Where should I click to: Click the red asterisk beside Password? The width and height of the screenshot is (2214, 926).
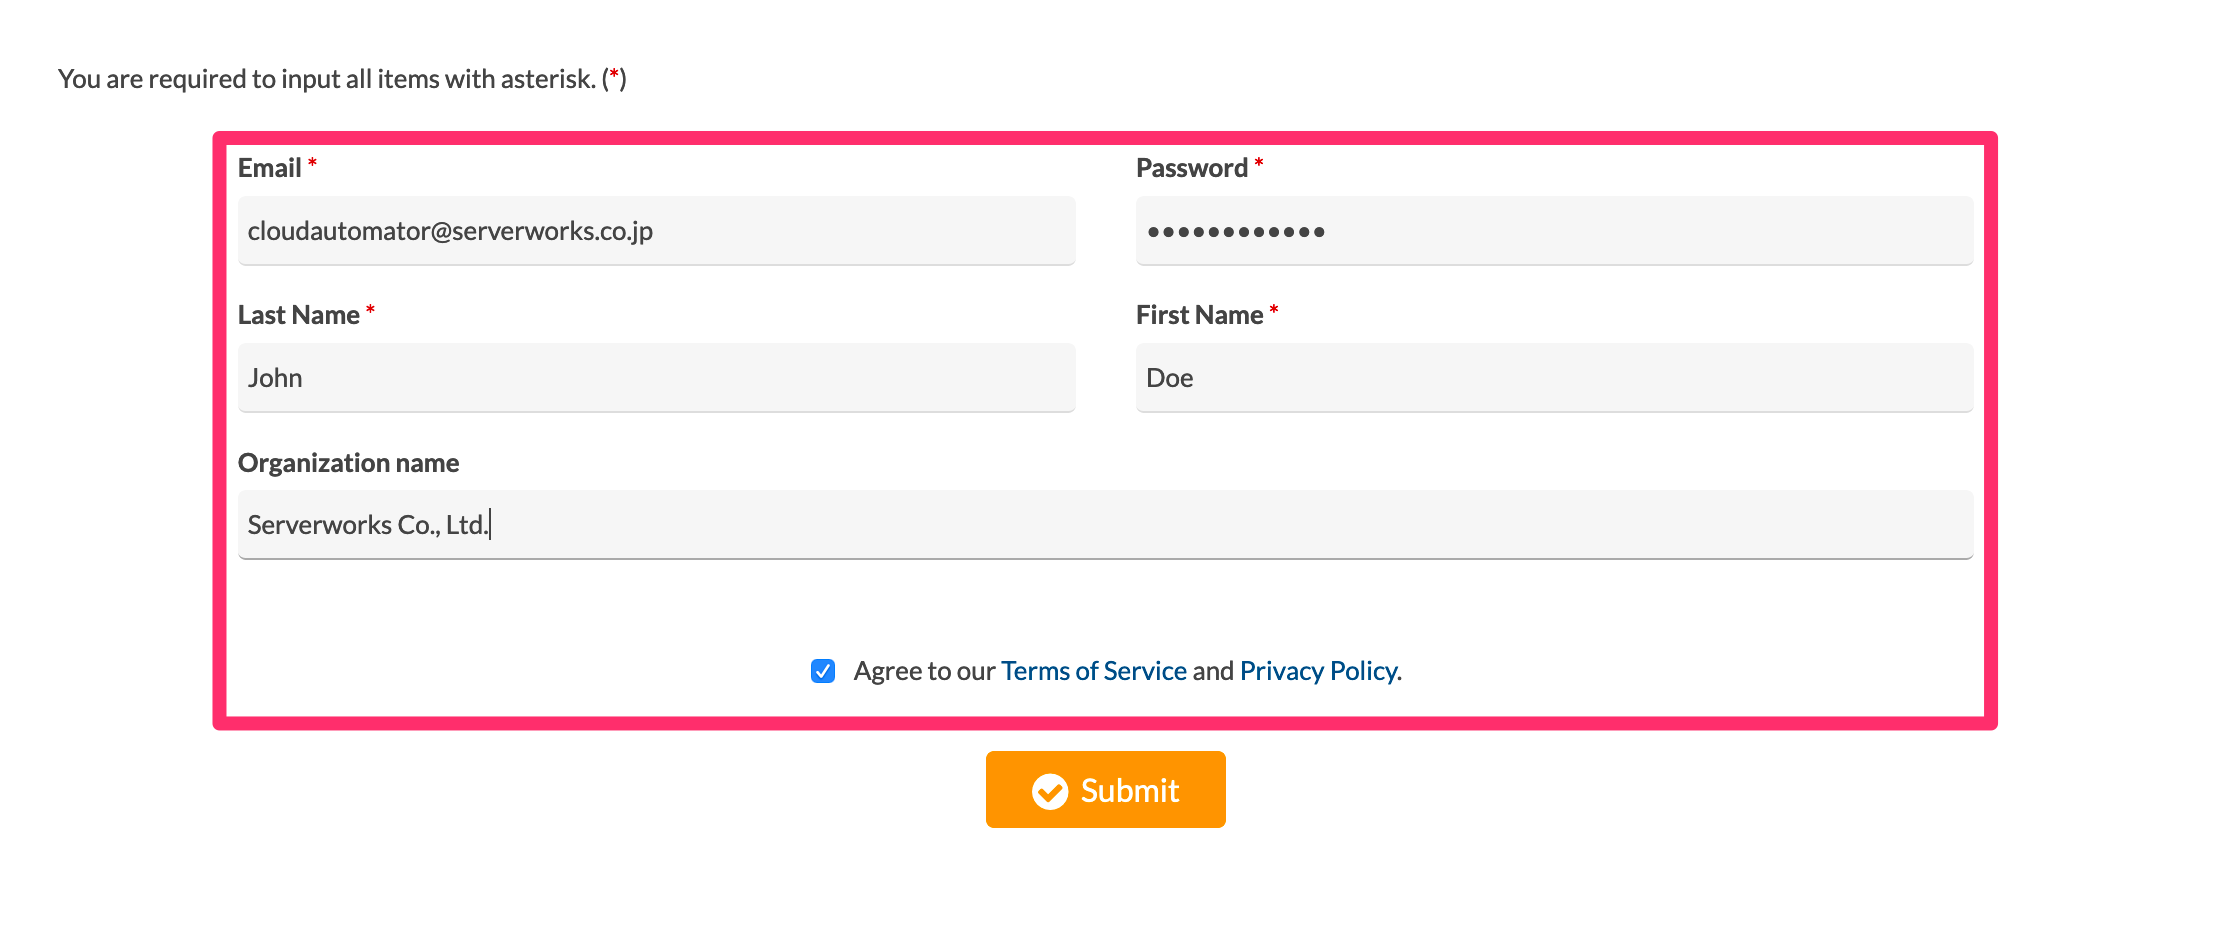coord(1259,162)
